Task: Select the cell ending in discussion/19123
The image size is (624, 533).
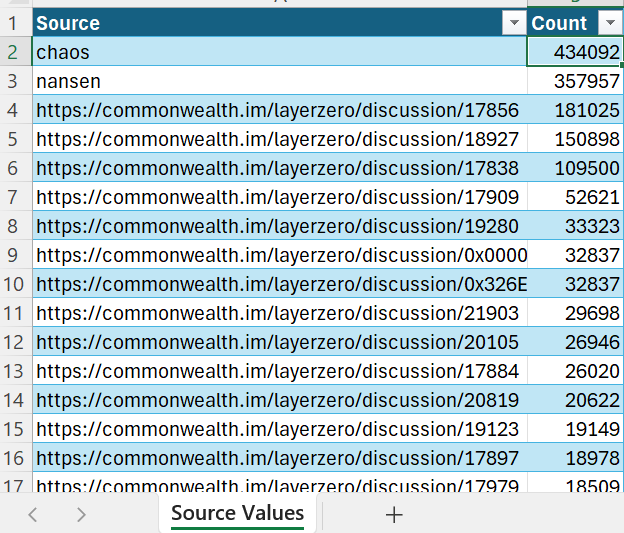Action: pos(280,429)
